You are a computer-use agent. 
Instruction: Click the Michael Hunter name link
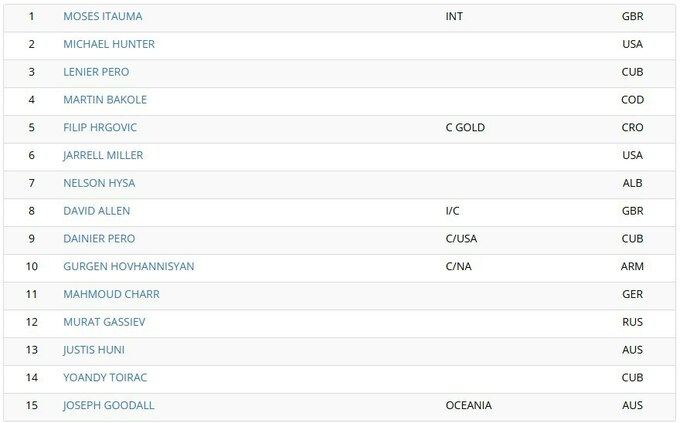pyautogui.click(x=109, y=45)
